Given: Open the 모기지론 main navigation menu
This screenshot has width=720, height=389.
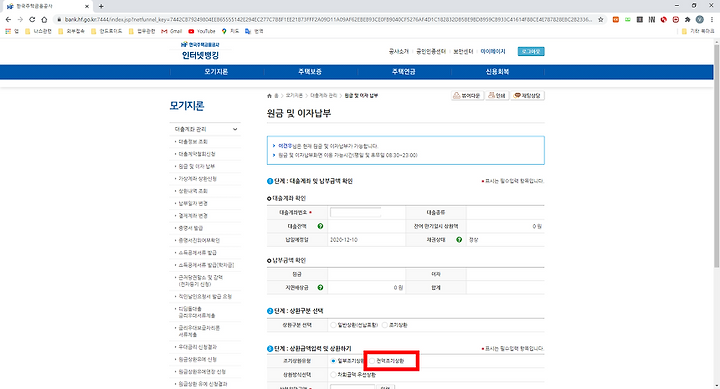Looking at the screenshot, I should pyautogui.click(x=216, y=72).
